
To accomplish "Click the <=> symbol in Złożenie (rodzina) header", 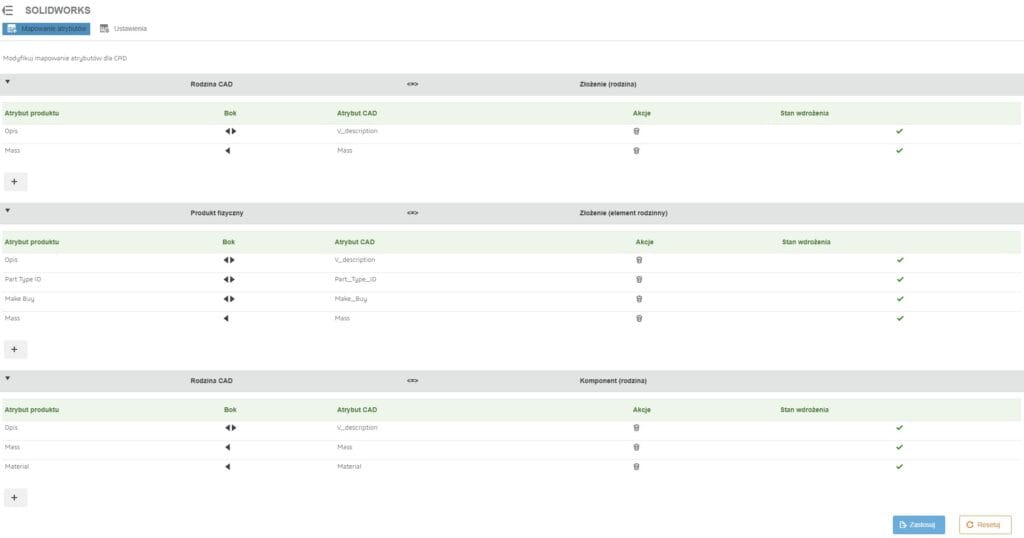I will pyautogui.click(x=412, y=84).
